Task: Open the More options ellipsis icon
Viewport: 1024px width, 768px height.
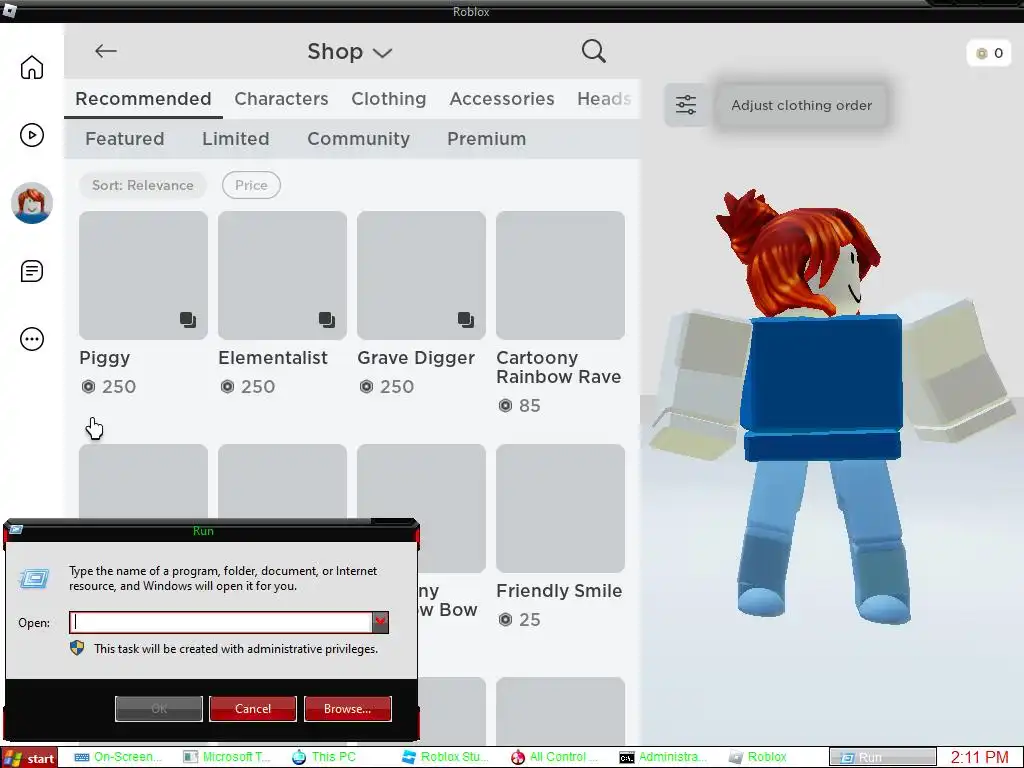Action: coord(31,339)
